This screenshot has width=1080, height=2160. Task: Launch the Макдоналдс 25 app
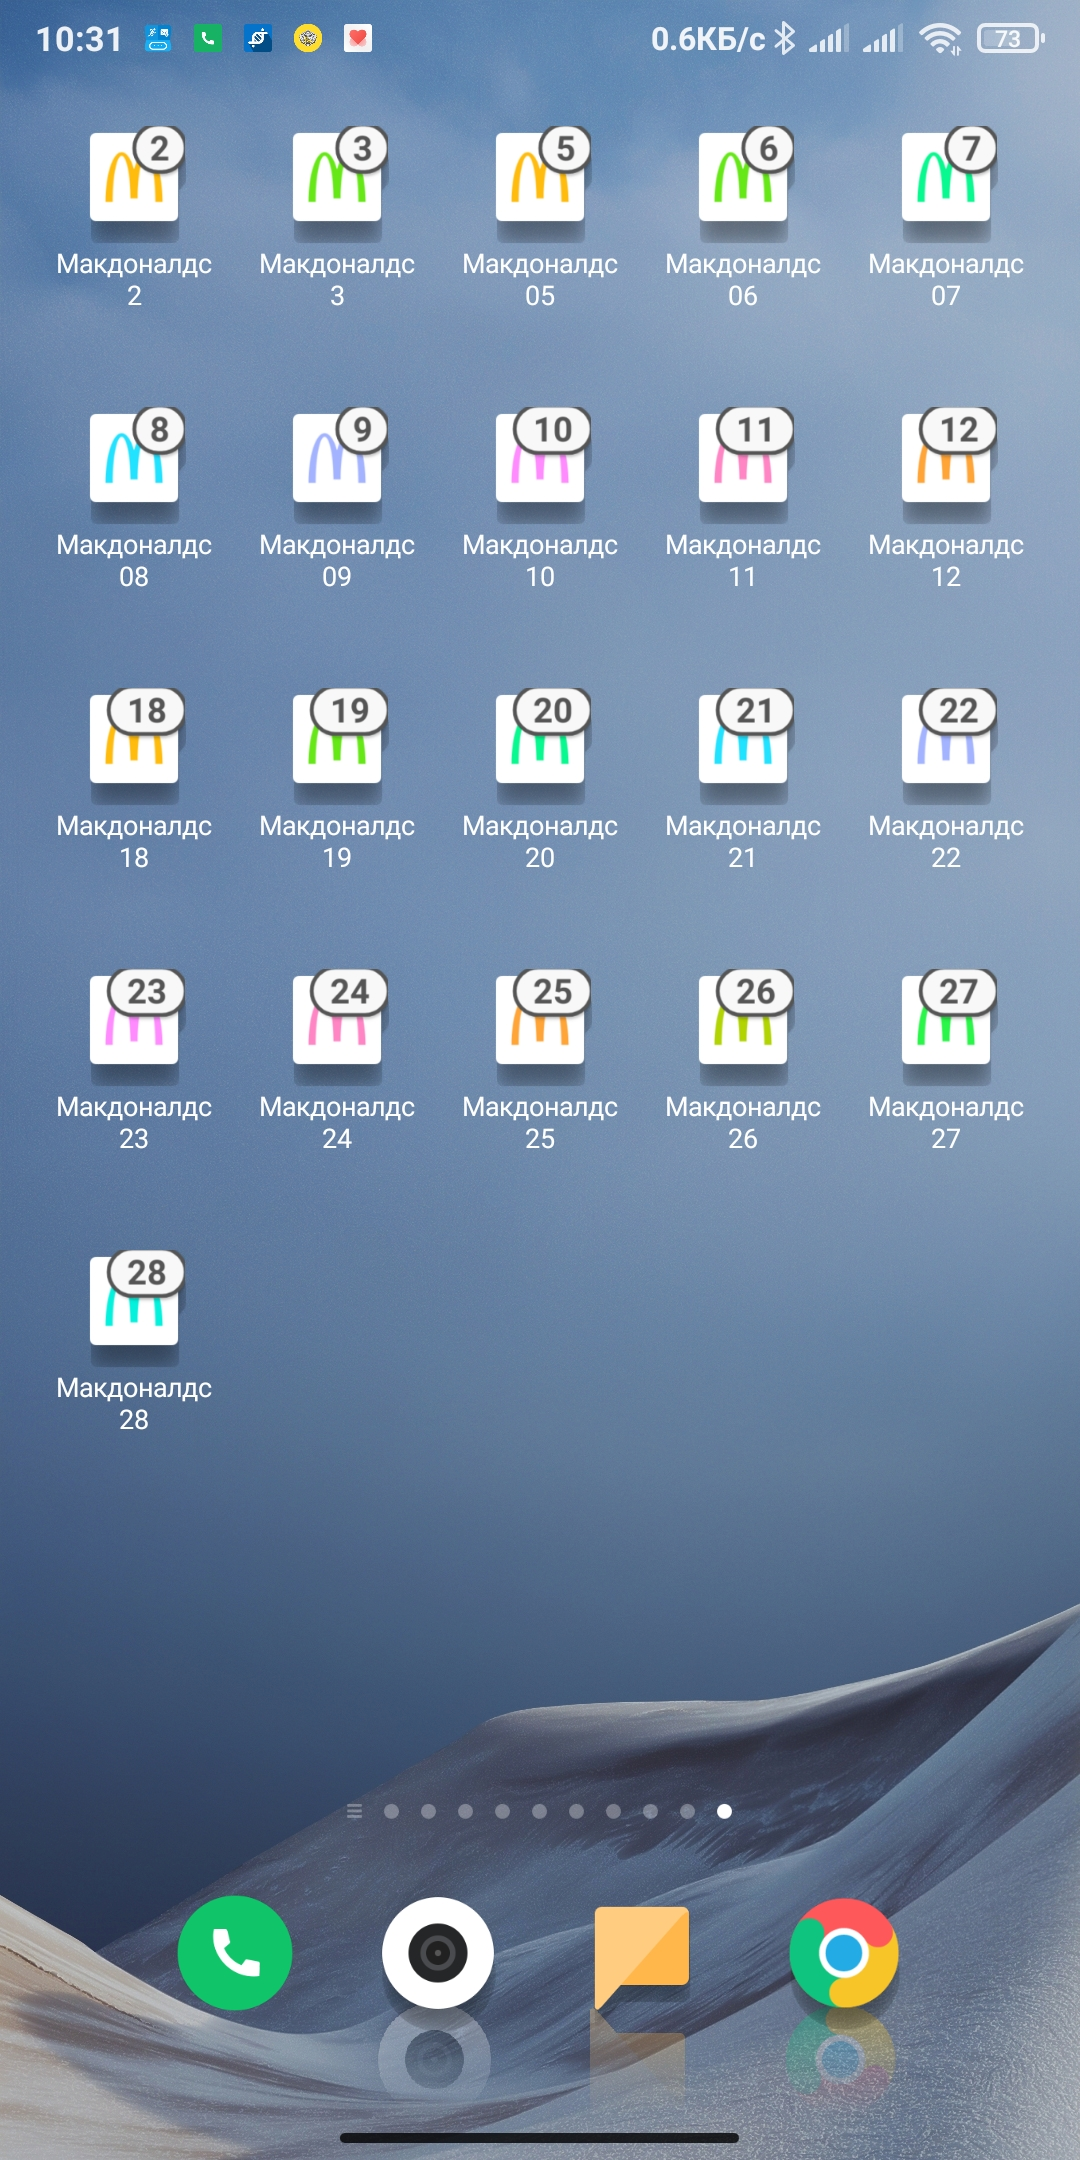click(x=540, y=1021)
